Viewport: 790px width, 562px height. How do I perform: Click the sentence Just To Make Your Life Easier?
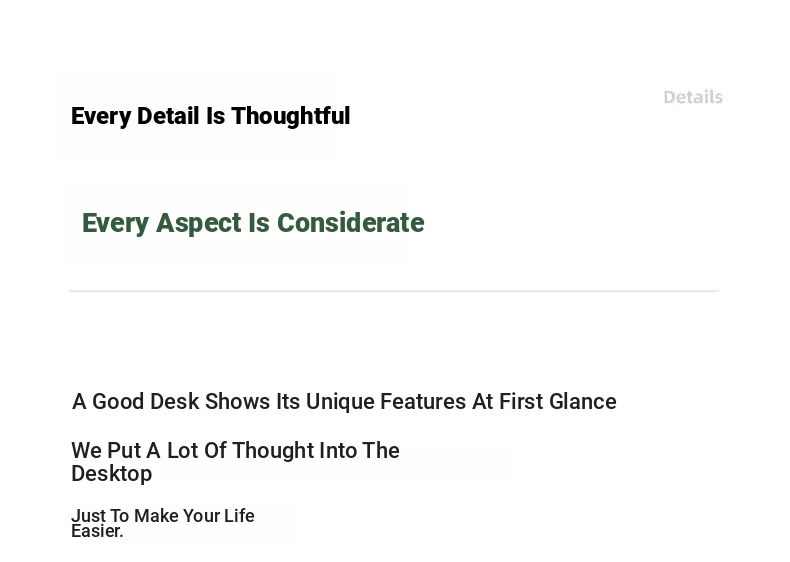click(x=163, y=523)
